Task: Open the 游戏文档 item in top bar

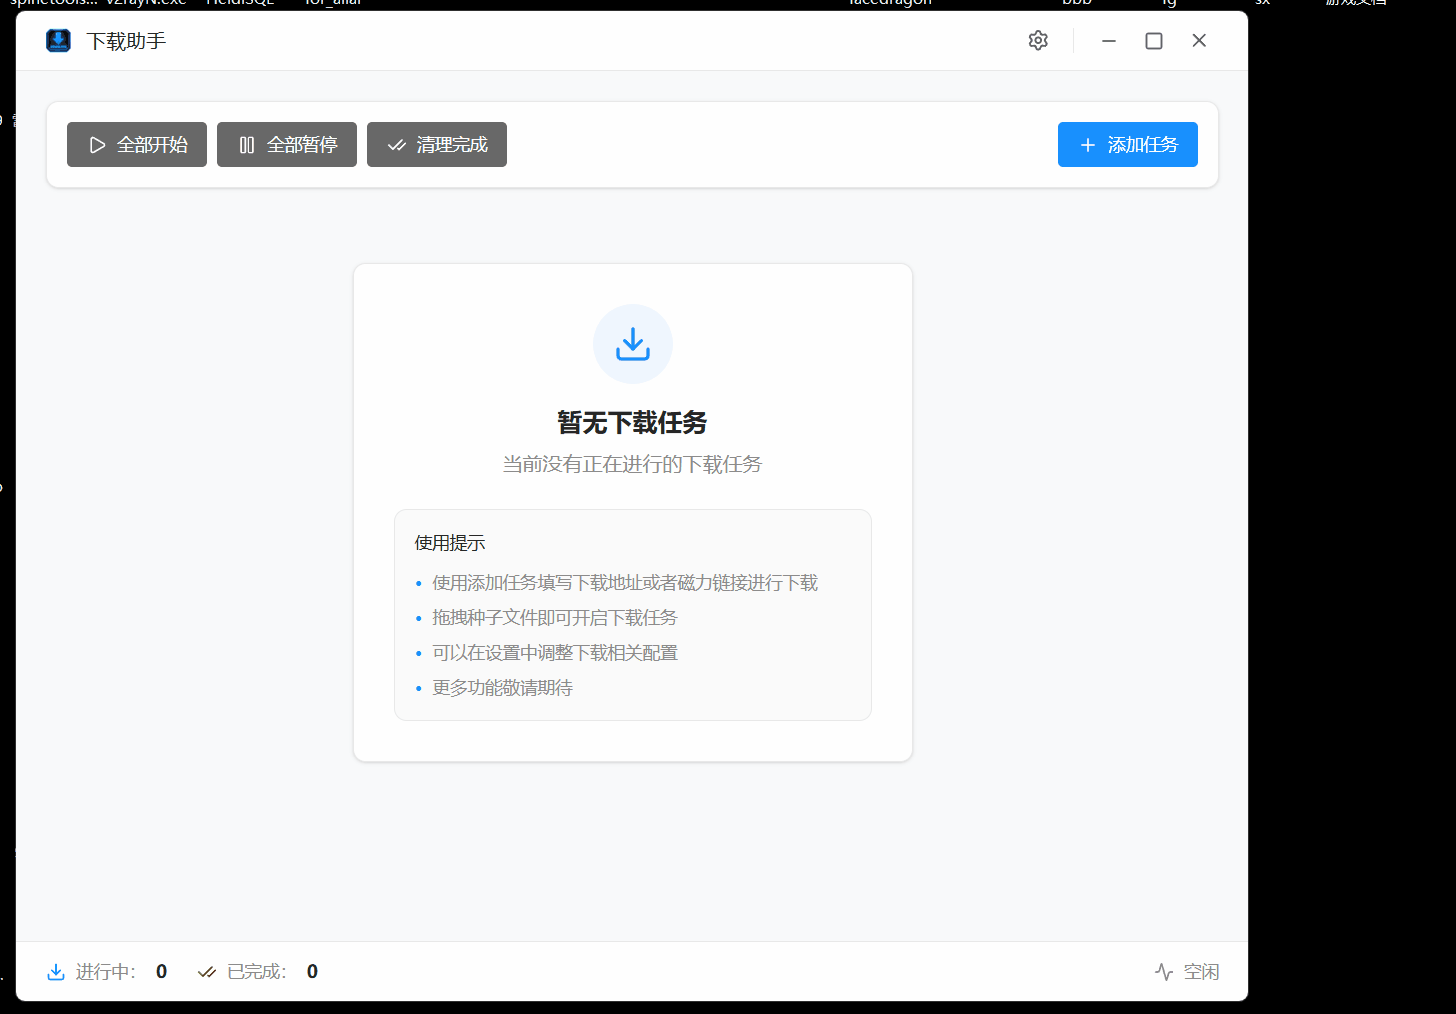Action: coord(1356,3)
